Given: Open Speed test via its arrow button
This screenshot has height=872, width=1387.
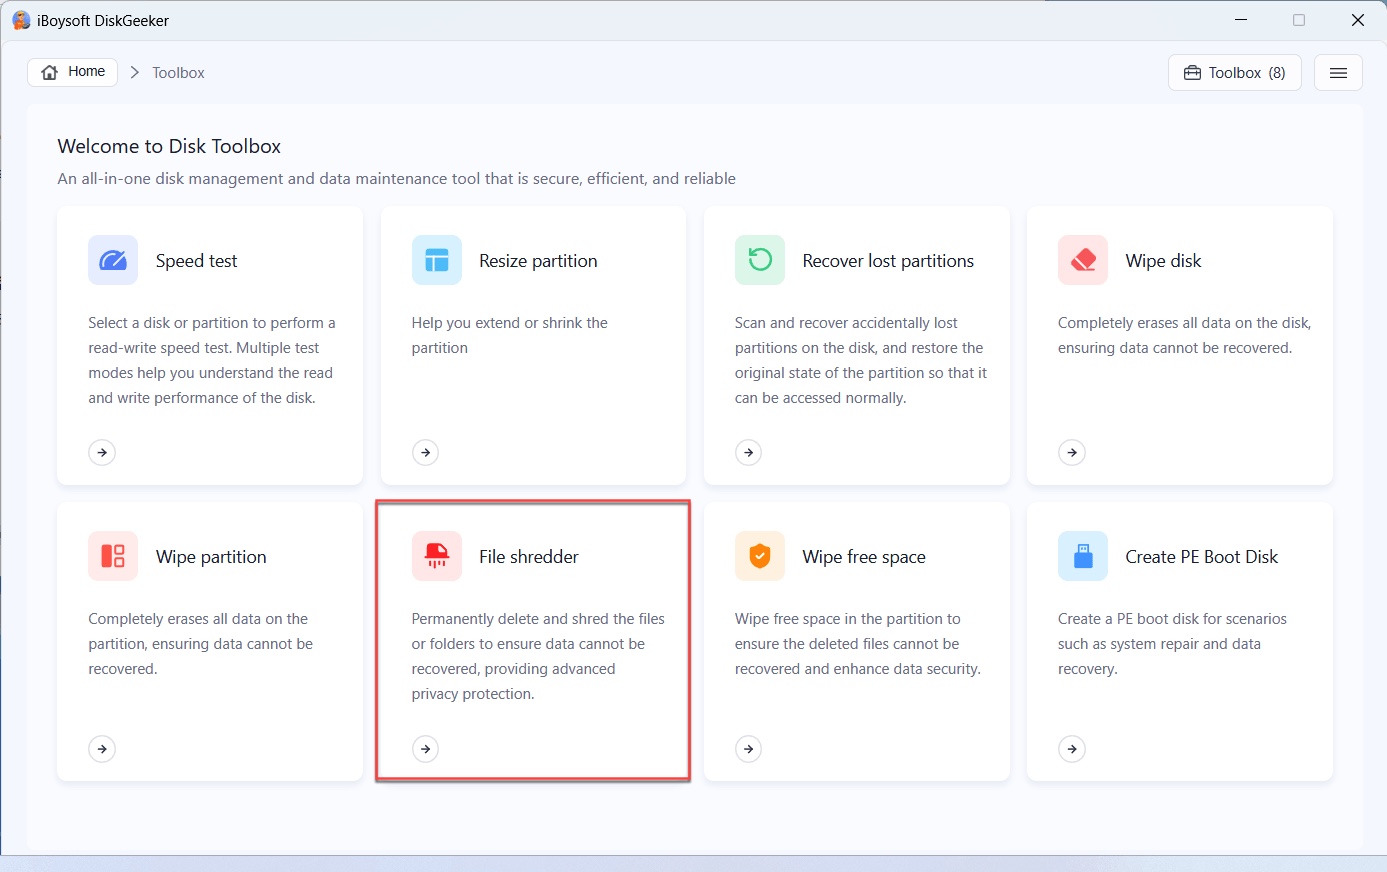Looking at the screenshot, I should [x=102, y=453].
